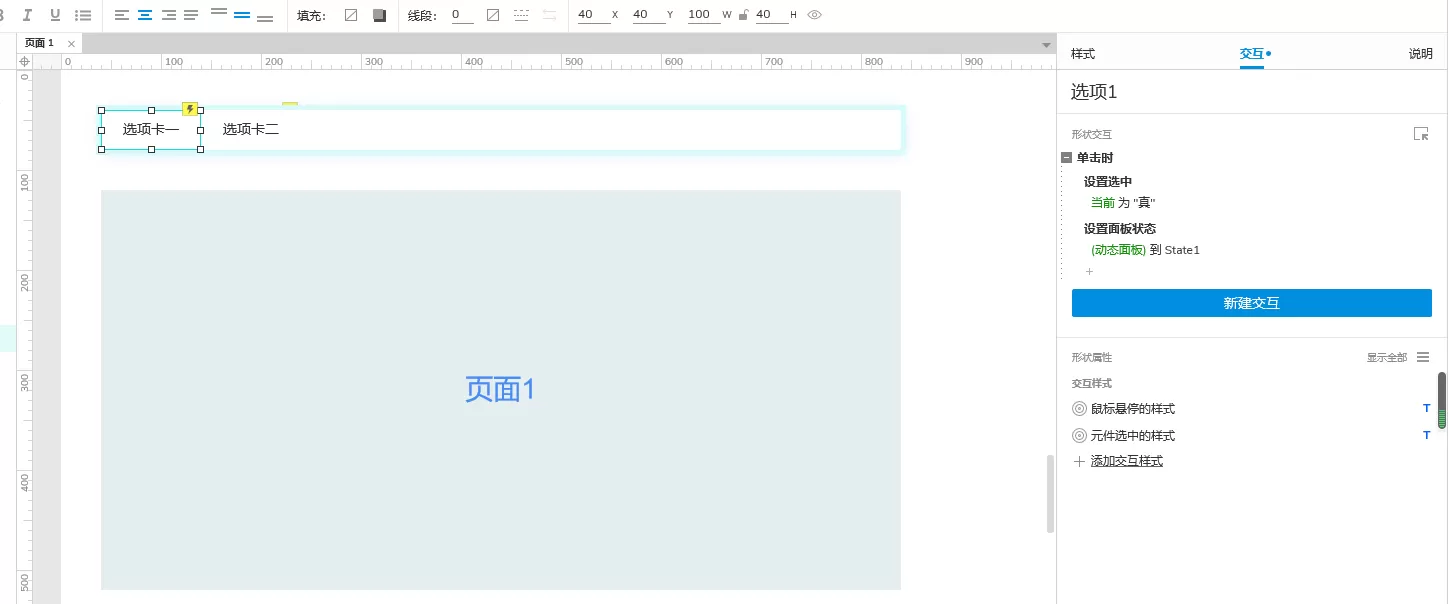Image resolution: width=1448 pixels, height=604 pixels.
Task: Align text to middle vertically
Action: (241, 15)
